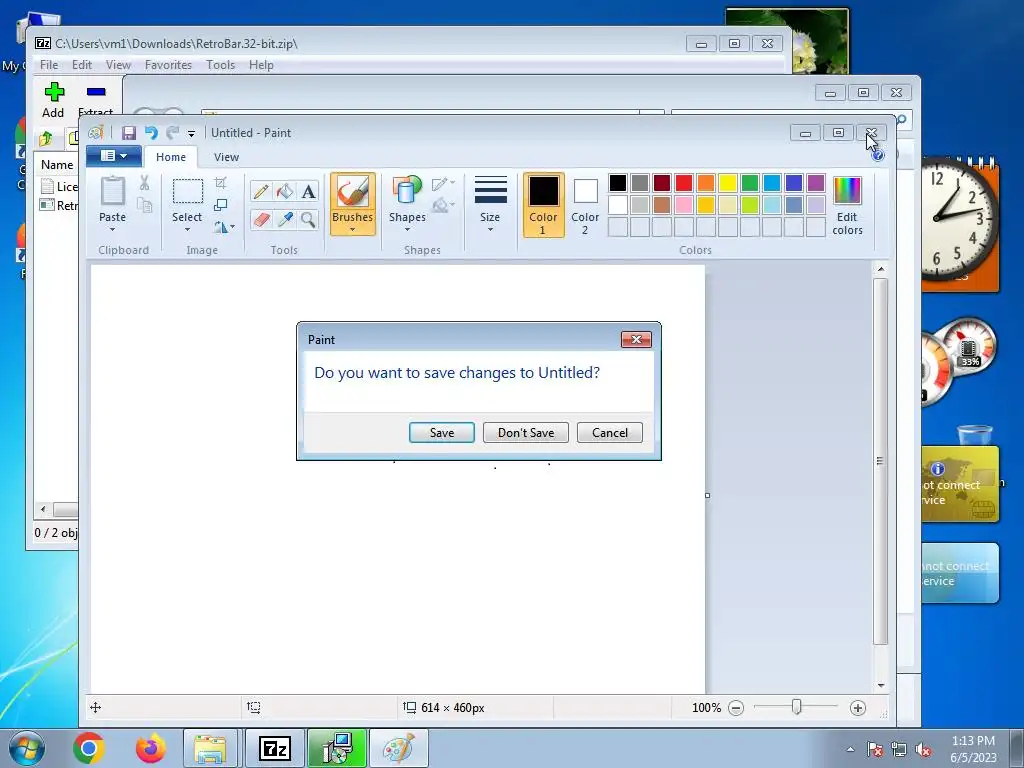Open the Paint application menu dropdown
Screen dimensions: 1024x768
(114, 156)
